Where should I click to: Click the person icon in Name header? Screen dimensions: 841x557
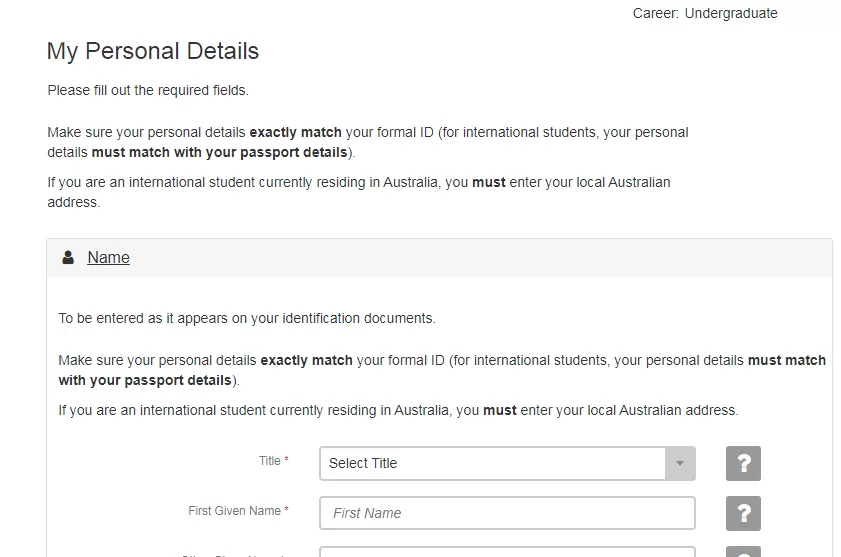[x=68, y=258]
